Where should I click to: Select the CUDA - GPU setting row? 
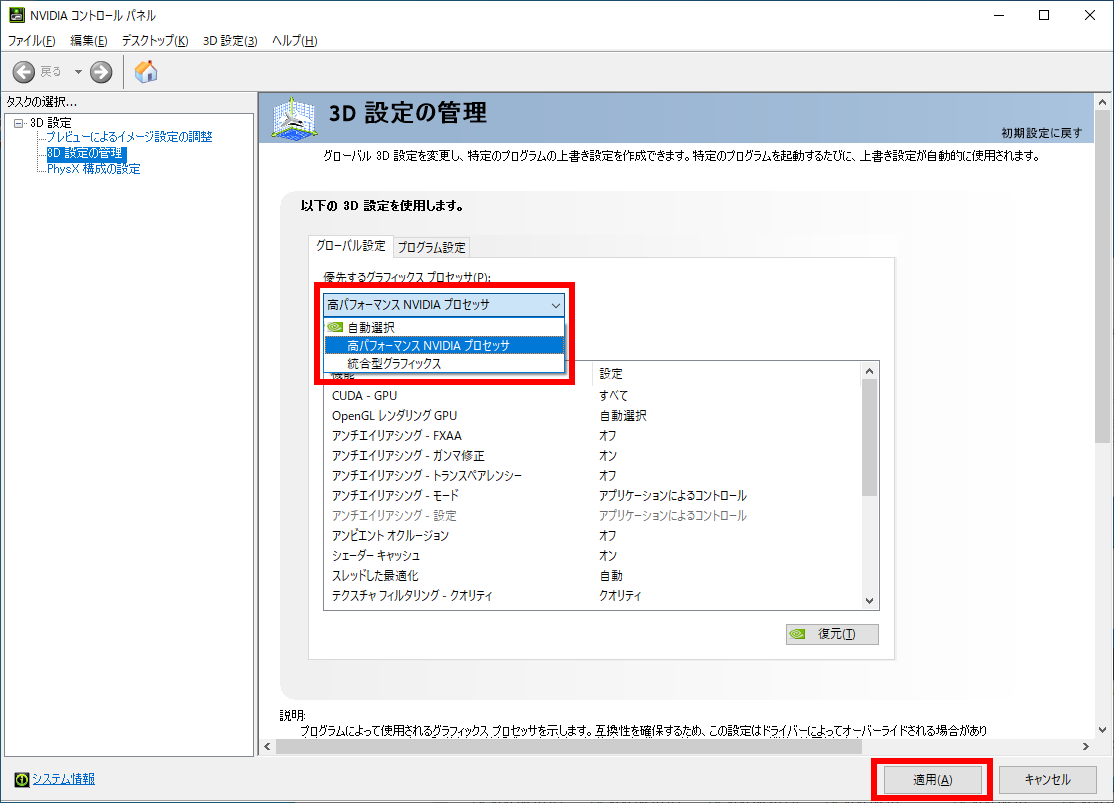point(593,396)
